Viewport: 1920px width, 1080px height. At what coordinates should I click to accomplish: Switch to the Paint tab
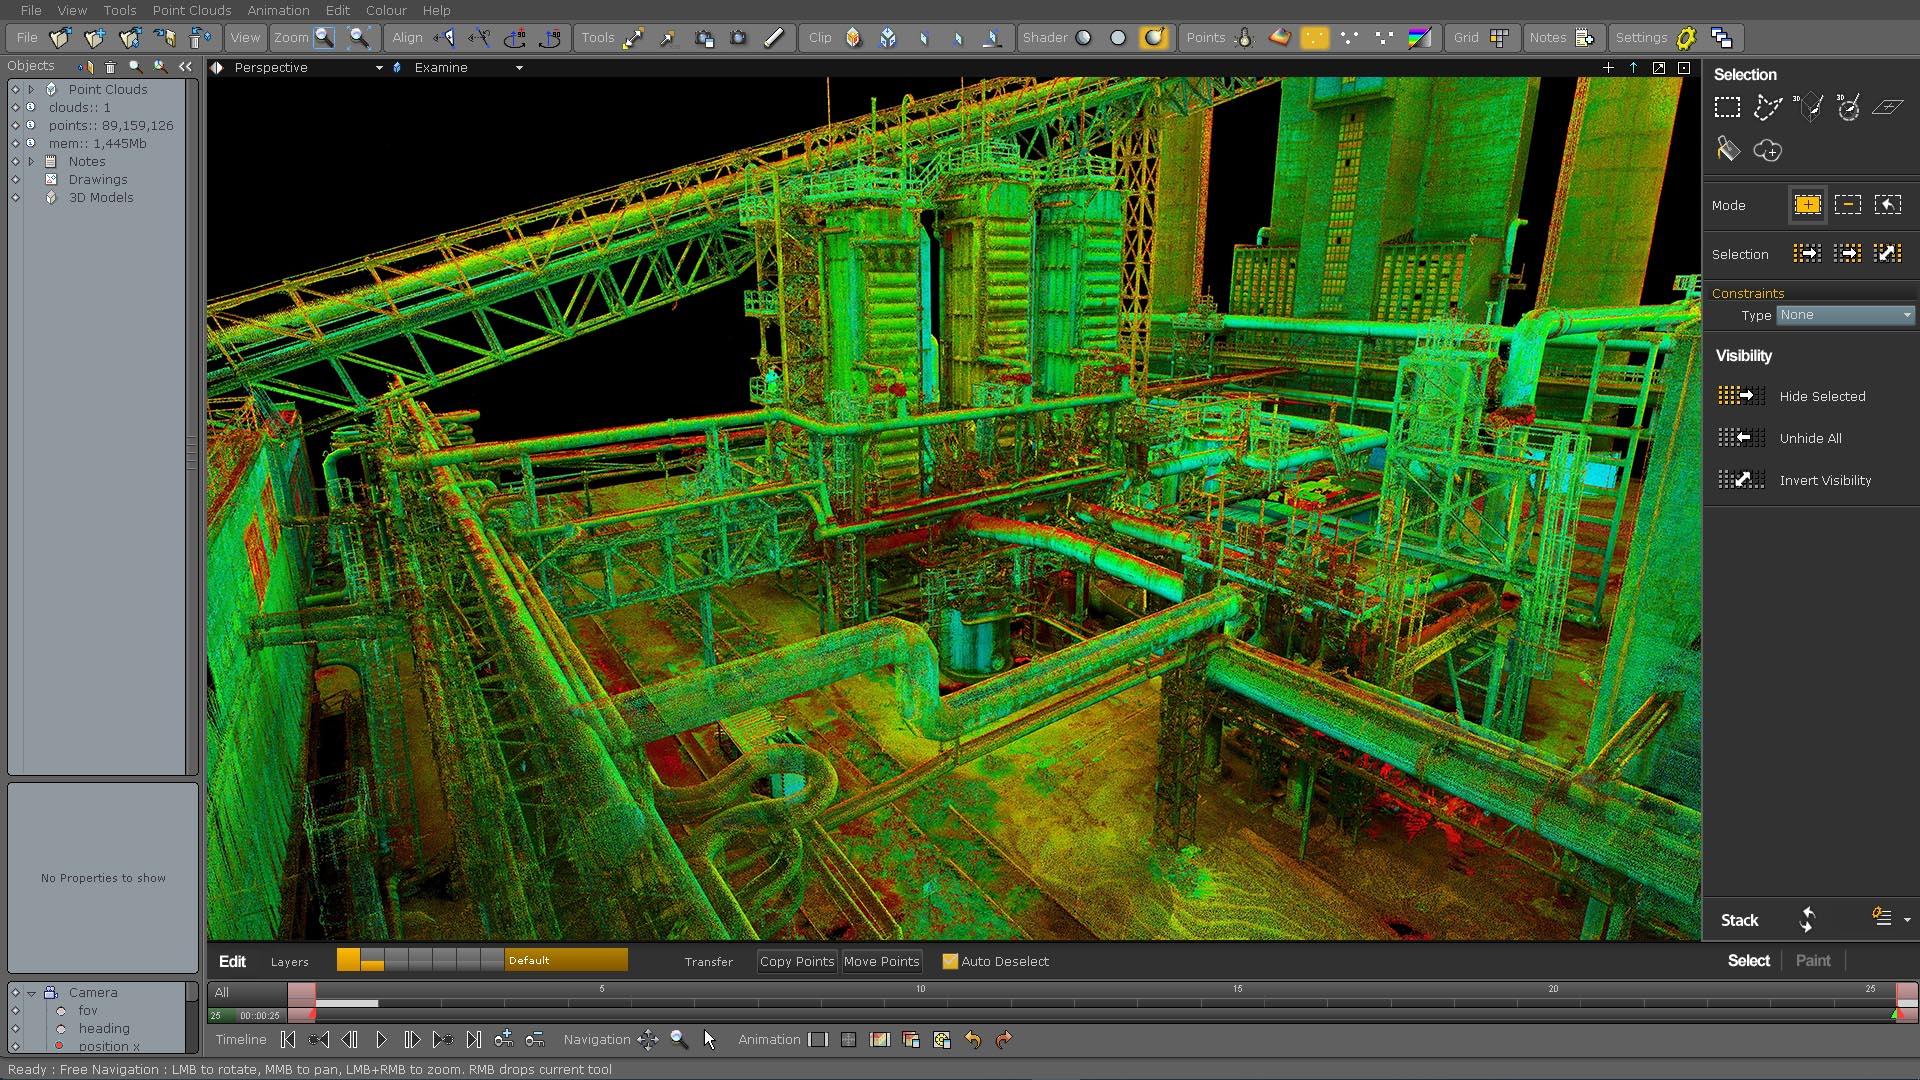point(1813,960)
